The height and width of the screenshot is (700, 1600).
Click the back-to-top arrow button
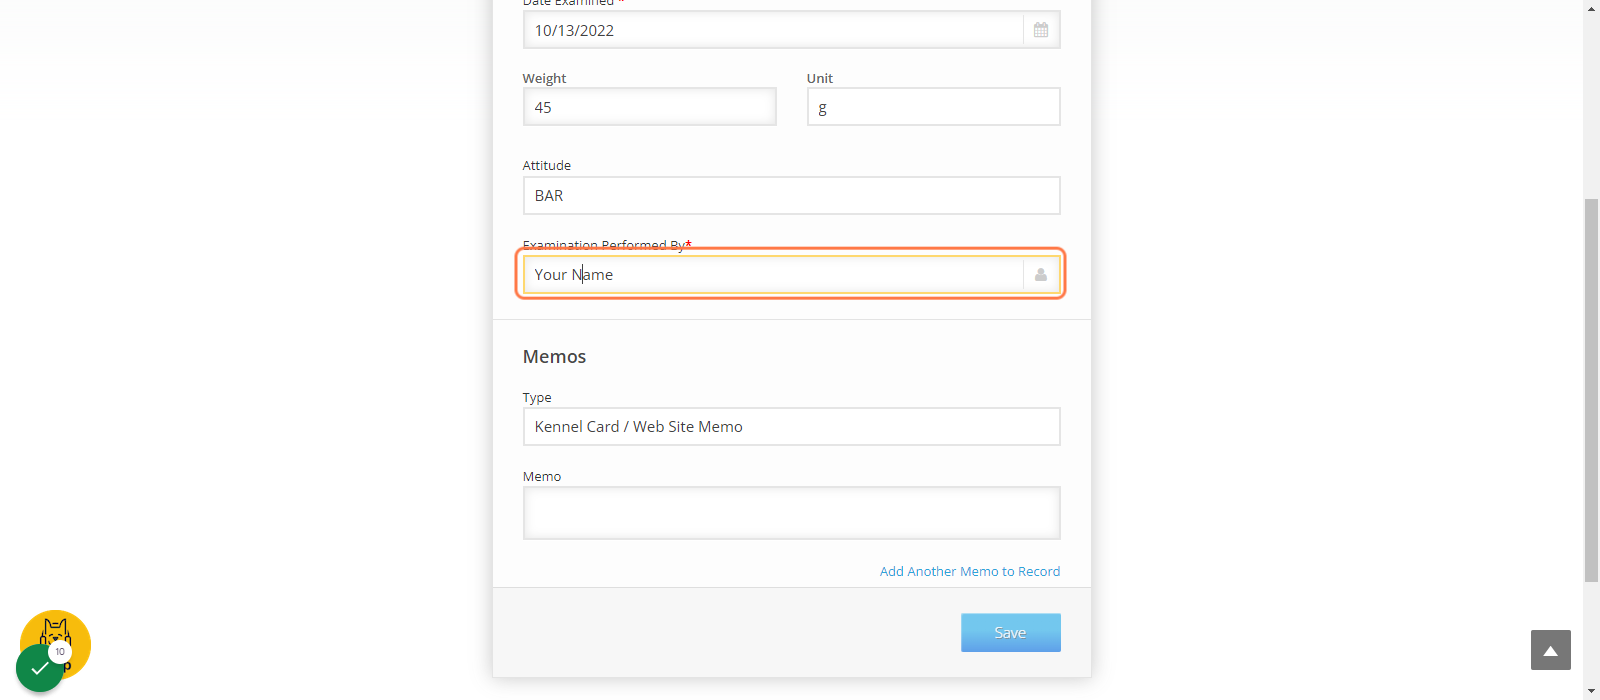[1550, 650]
